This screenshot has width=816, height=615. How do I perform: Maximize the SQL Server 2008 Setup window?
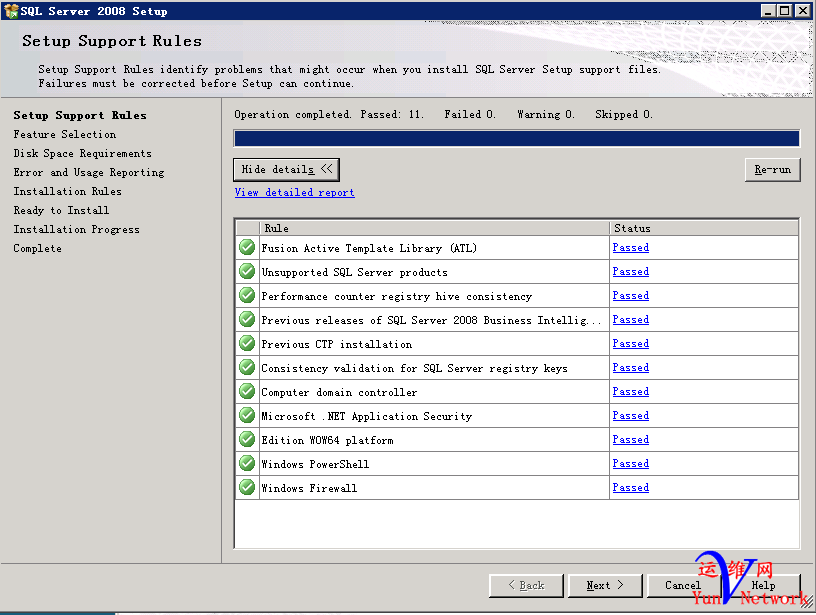785,10
